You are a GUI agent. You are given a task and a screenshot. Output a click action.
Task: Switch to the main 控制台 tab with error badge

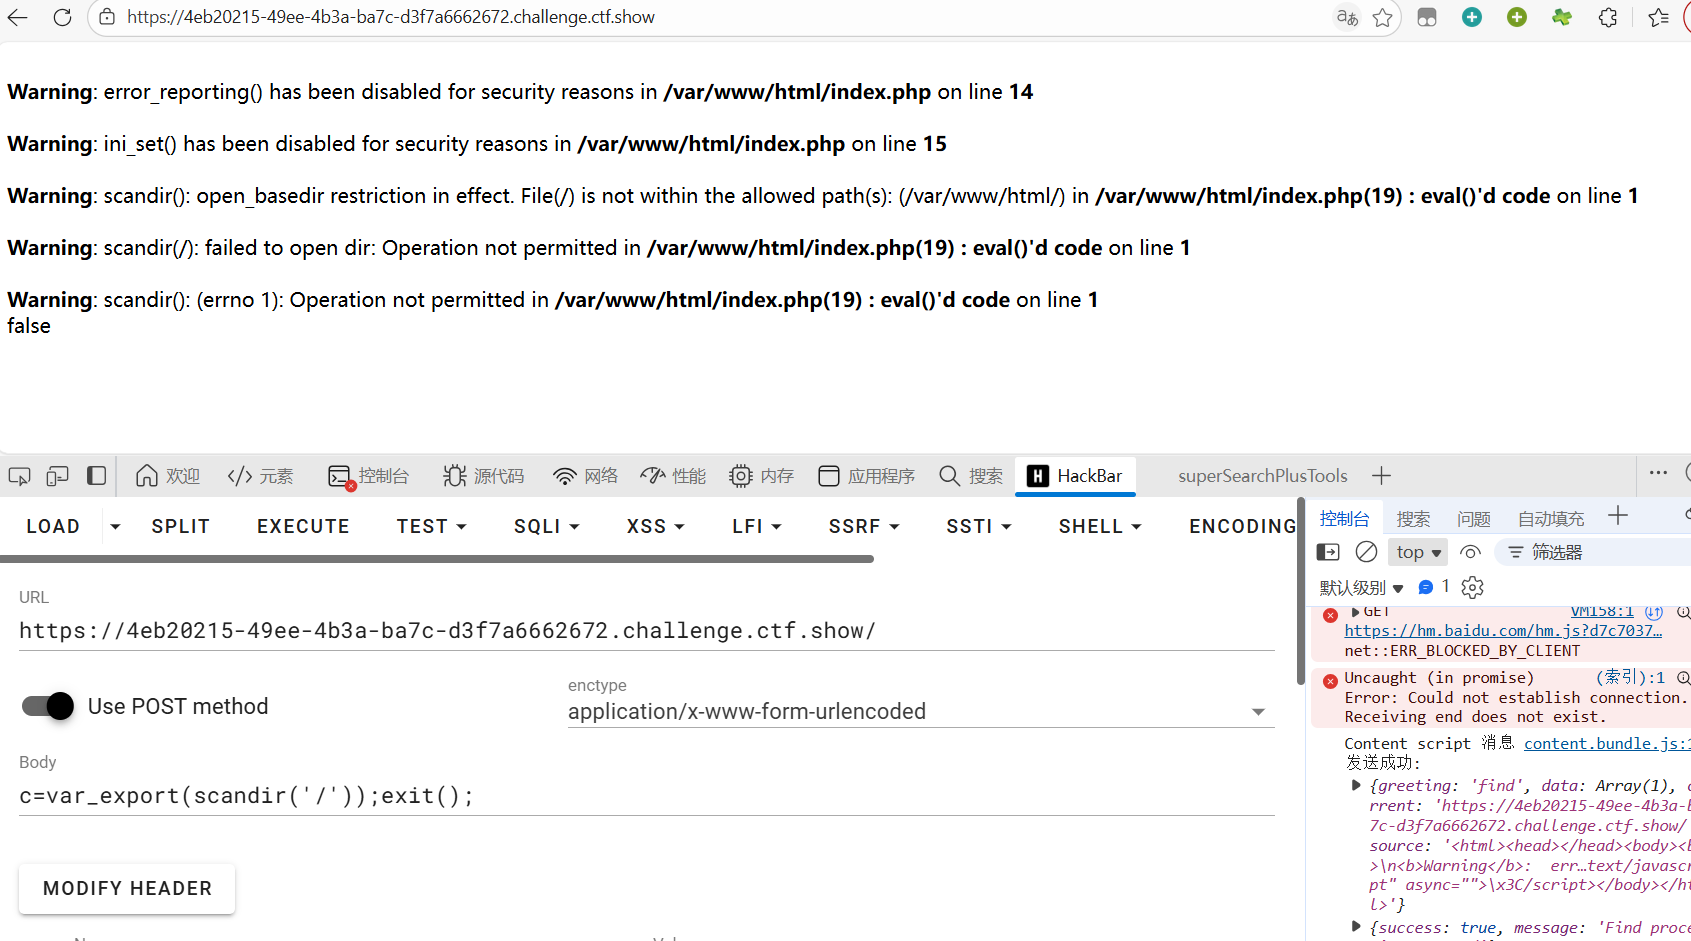point(369,476)
